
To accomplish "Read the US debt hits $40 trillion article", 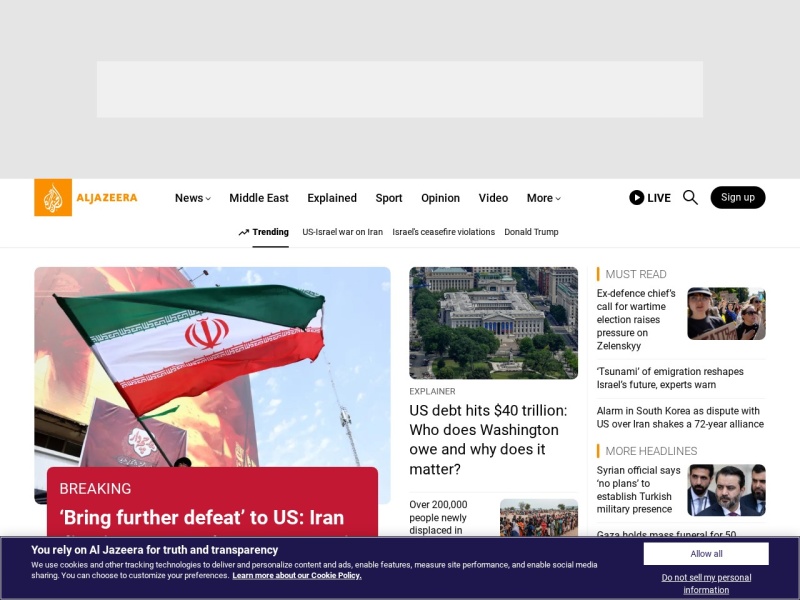I will pos(488,440).
